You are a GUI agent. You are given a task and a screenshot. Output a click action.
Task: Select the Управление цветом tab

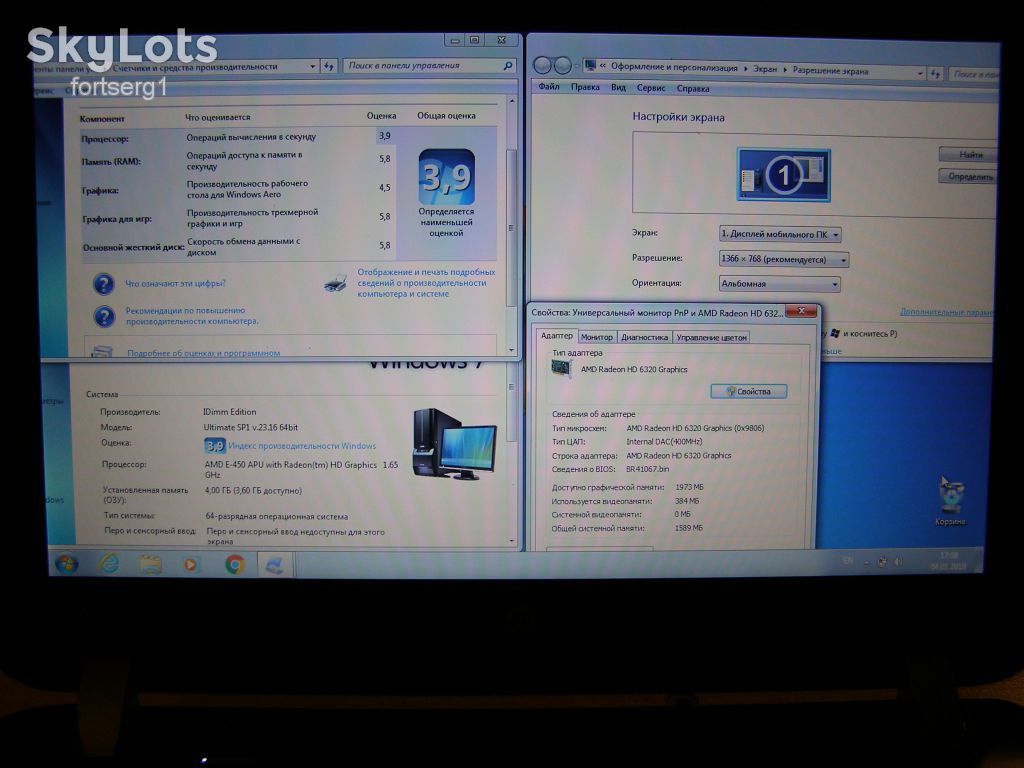(x=711, y=338)
